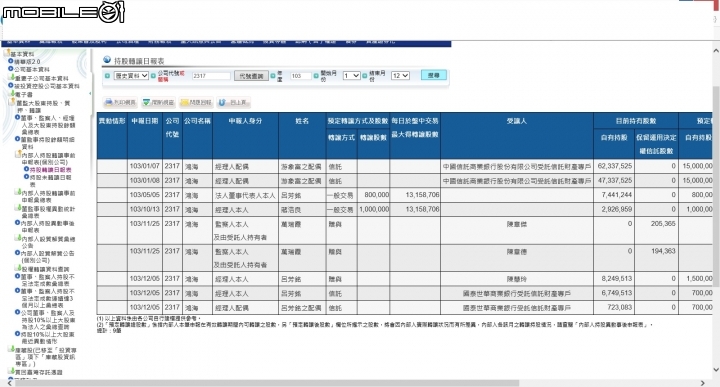This screenshot has width=720, height=387.
Task: Collapse the 內部人持股轉讓事前申報表(個別公司) folder
Action: pyautogui.click(x=18, y=155)
